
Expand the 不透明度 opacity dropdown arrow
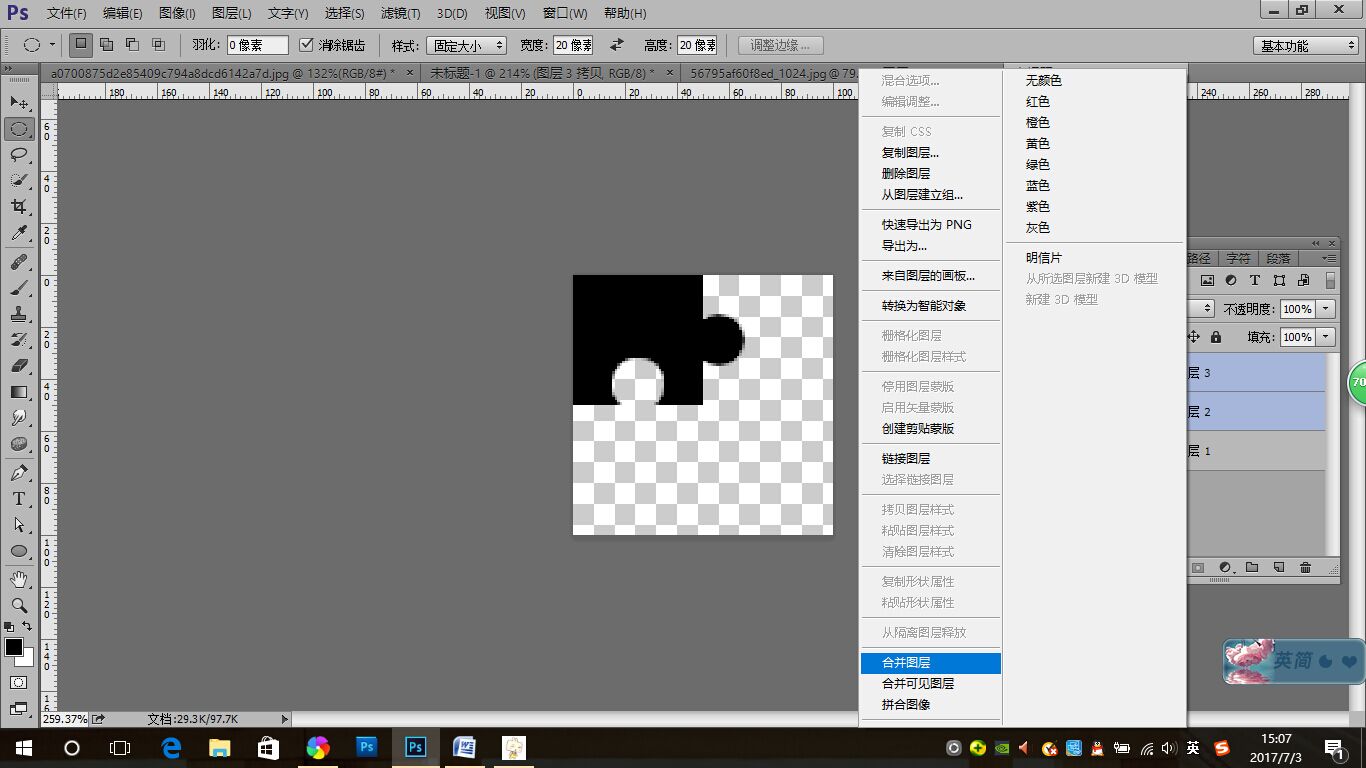coord(1326,310)
